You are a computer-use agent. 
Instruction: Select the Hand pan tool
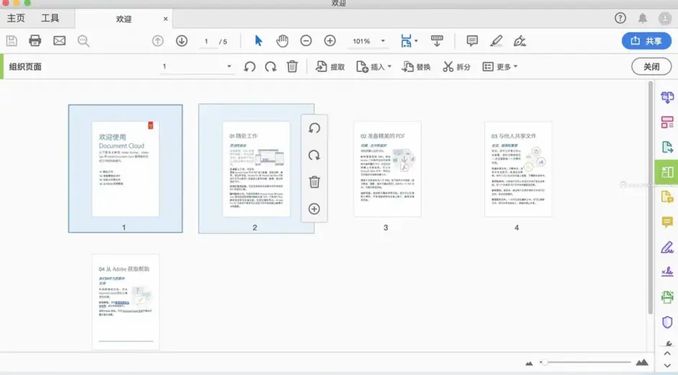click(x=282, y=41)
